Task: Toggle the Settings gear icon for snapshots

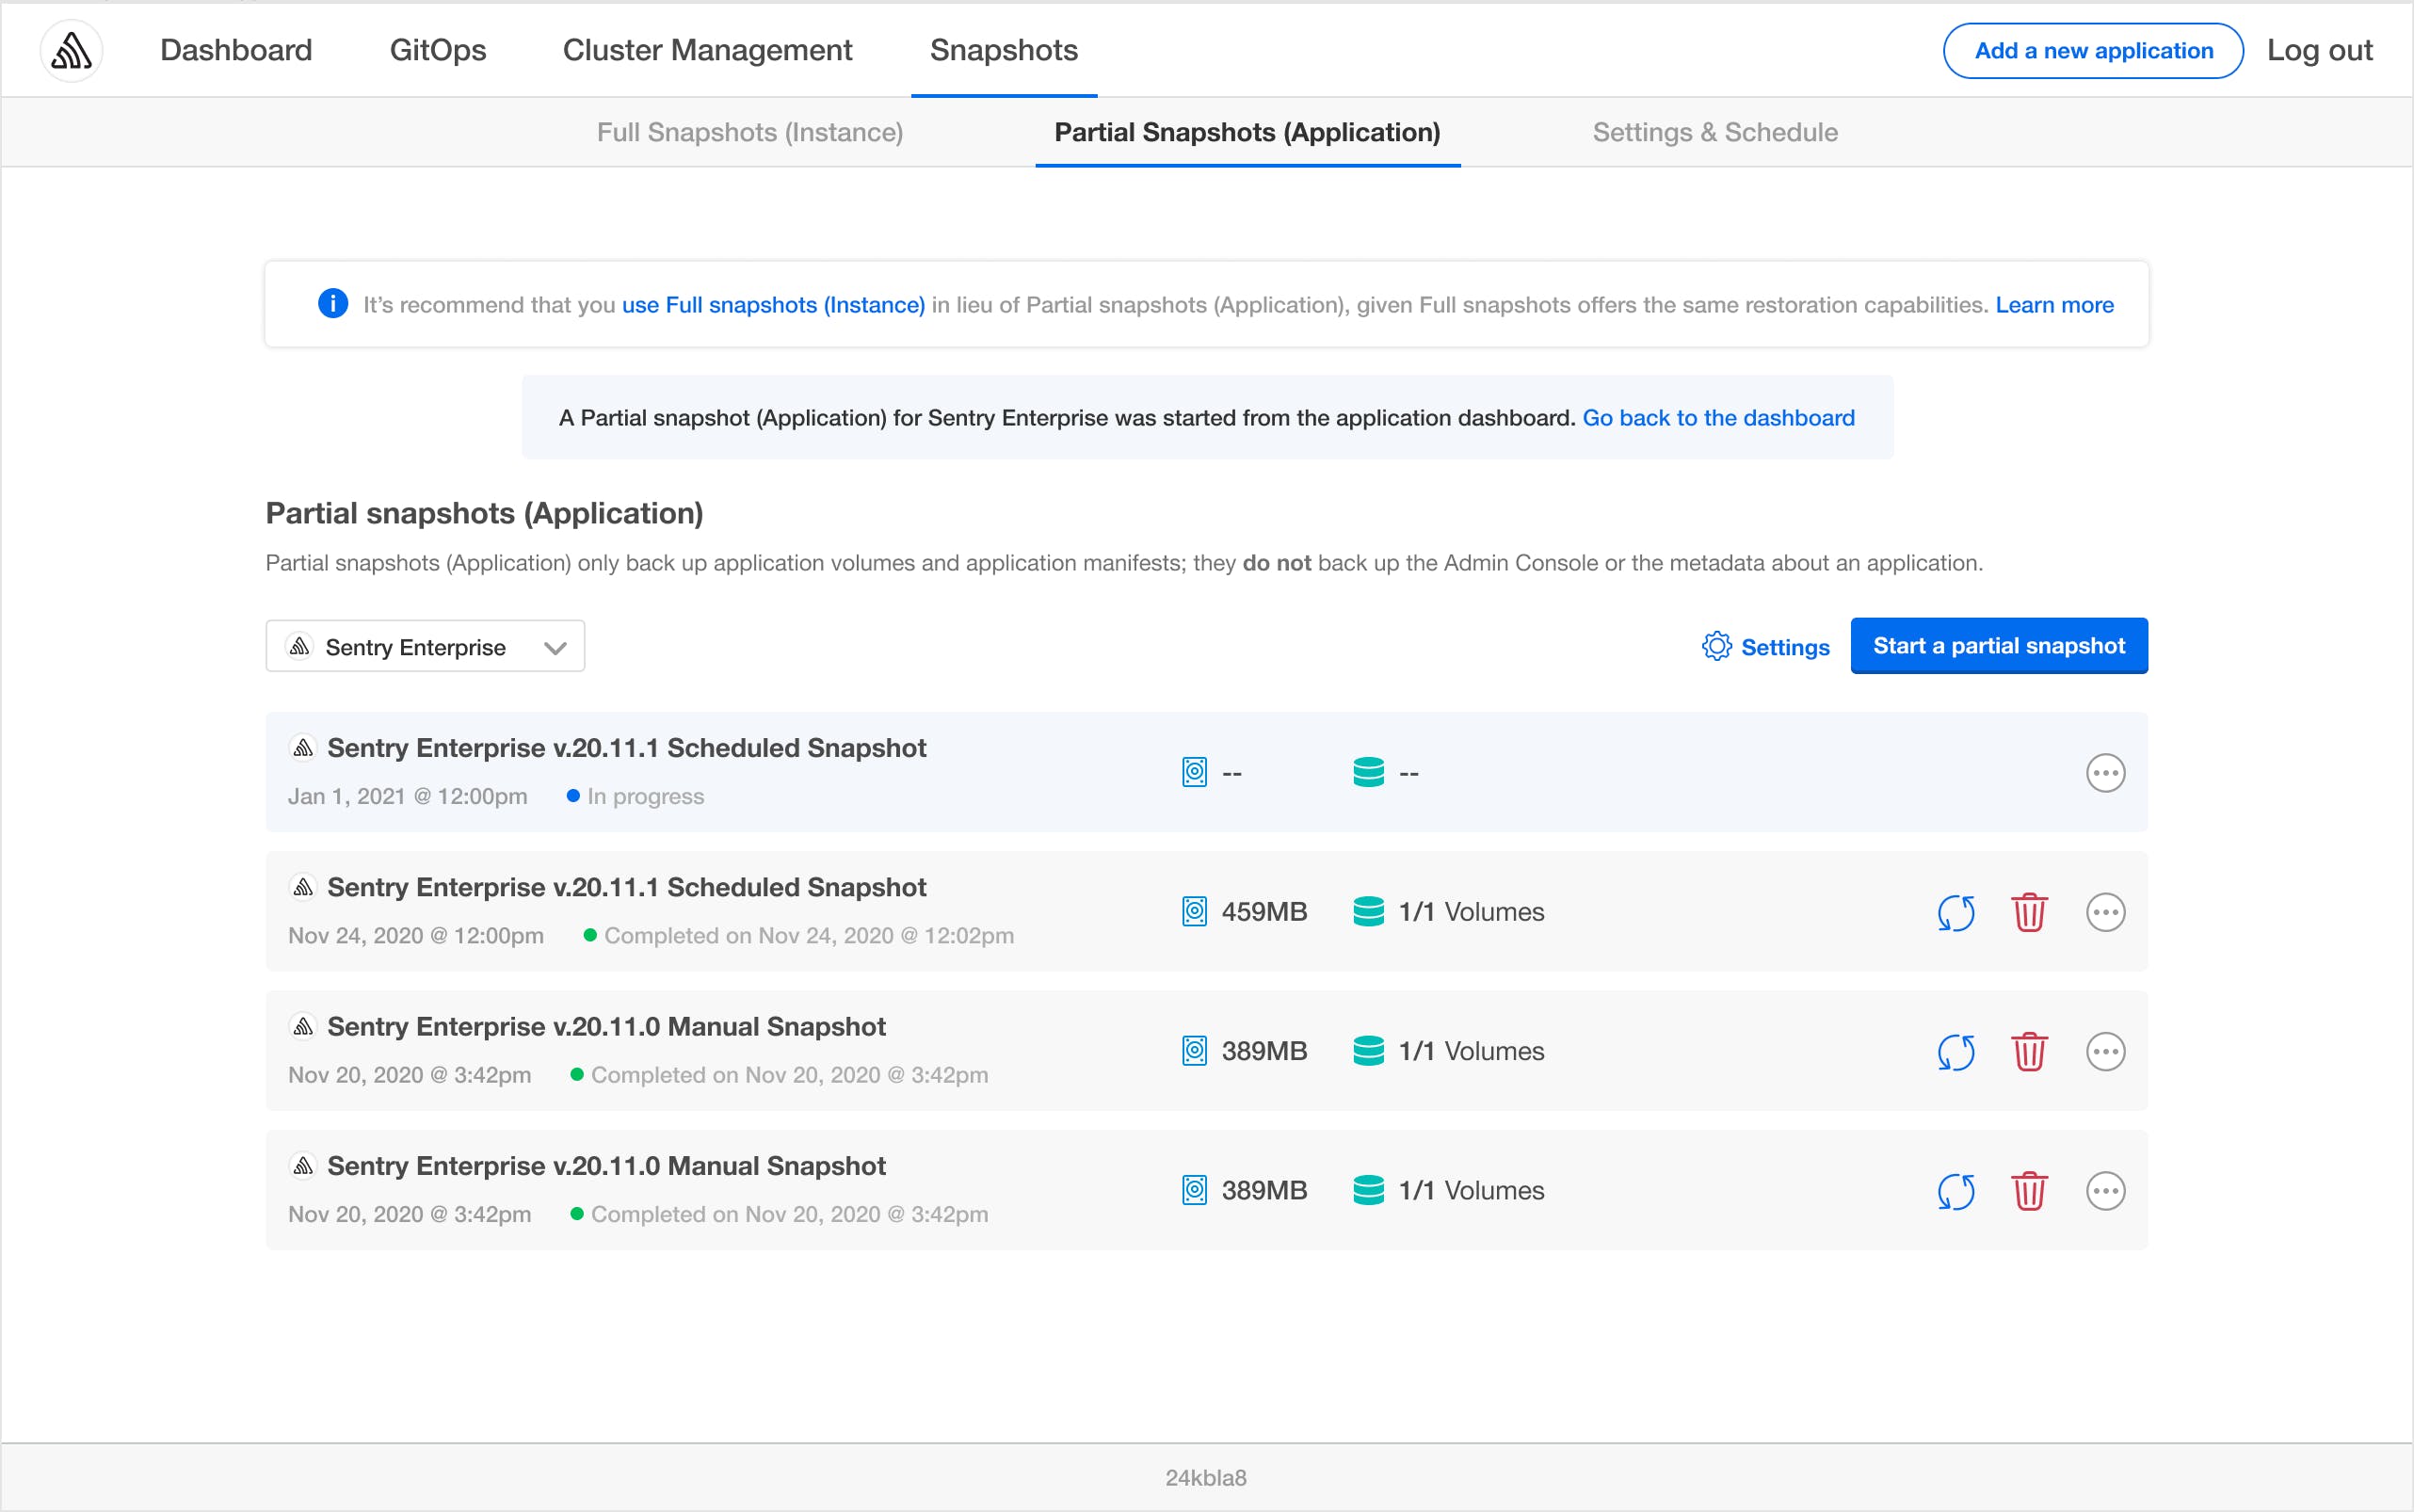Action: (x=1717, y=646)
